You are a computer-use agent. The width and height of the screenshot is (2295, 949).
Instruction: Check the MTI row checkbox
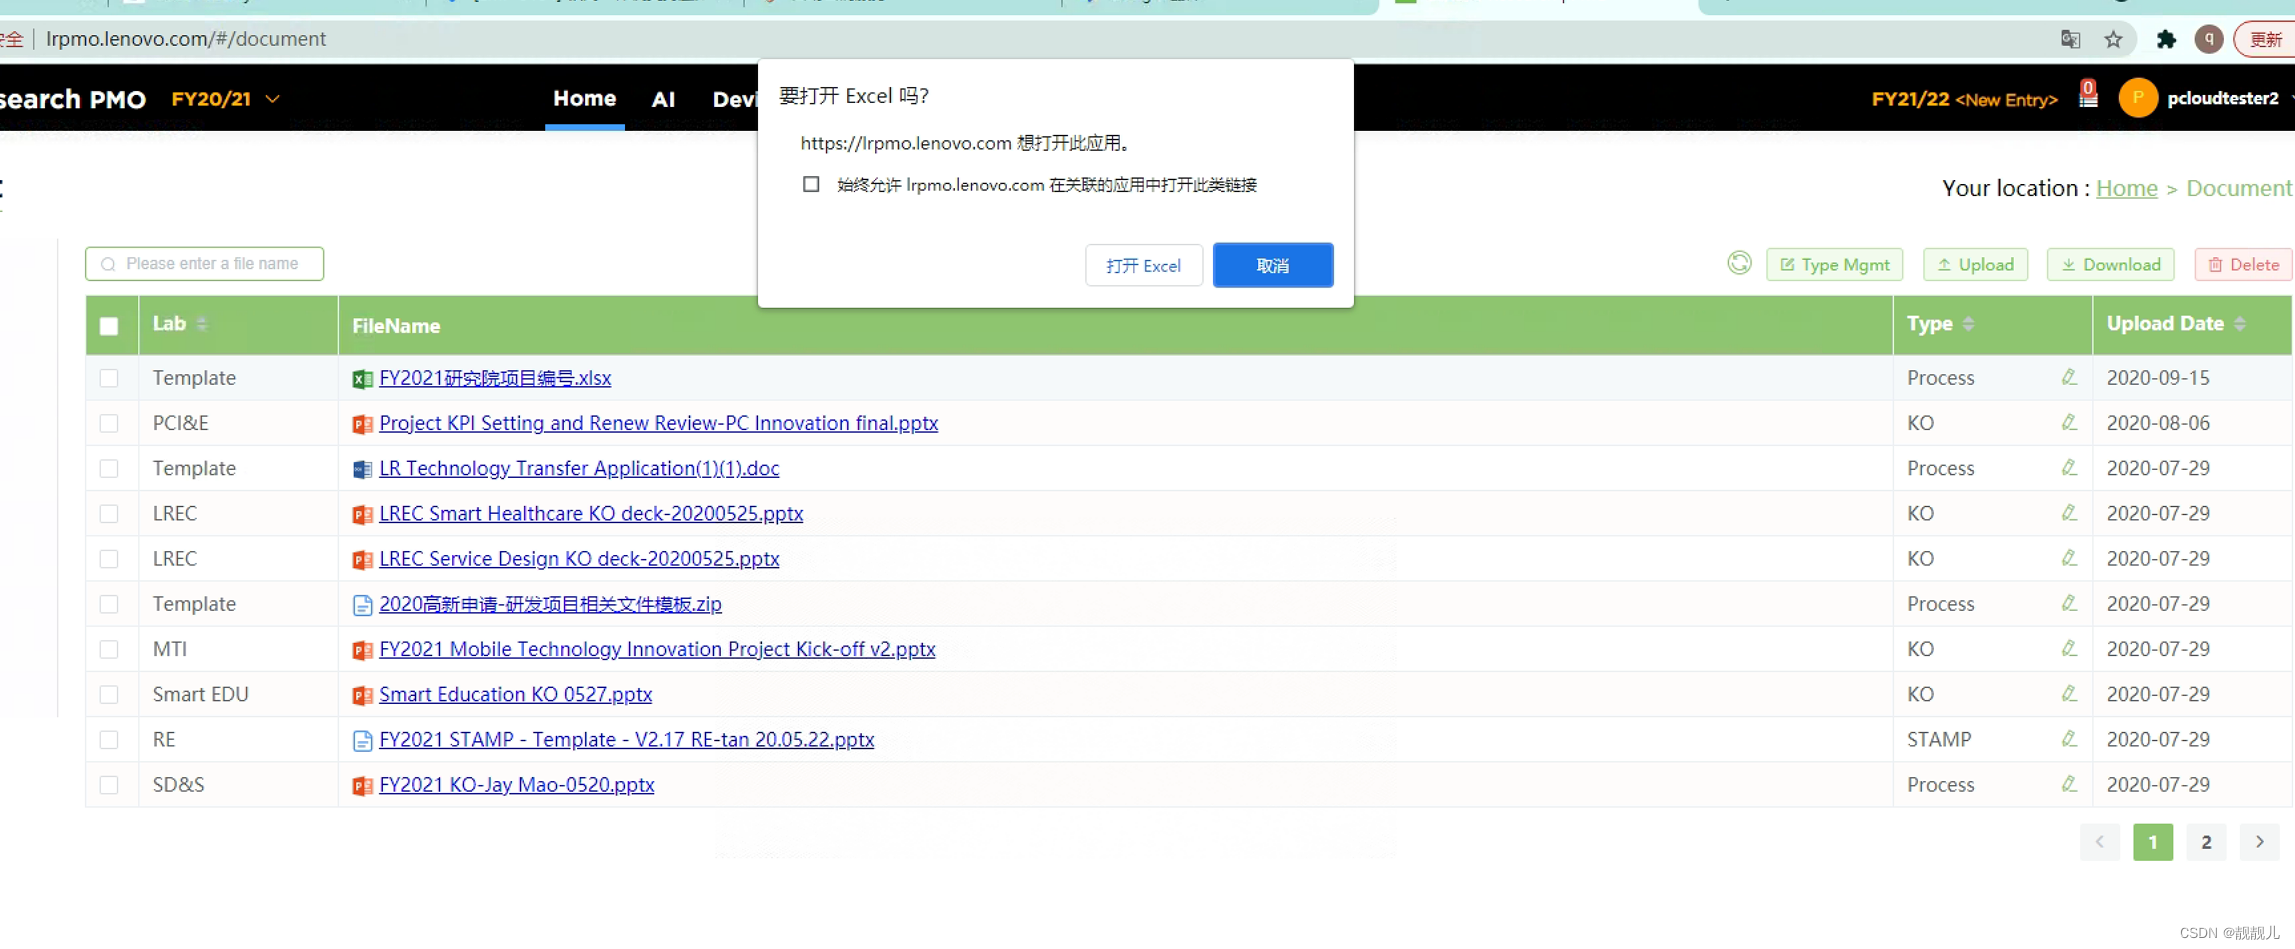109,649
